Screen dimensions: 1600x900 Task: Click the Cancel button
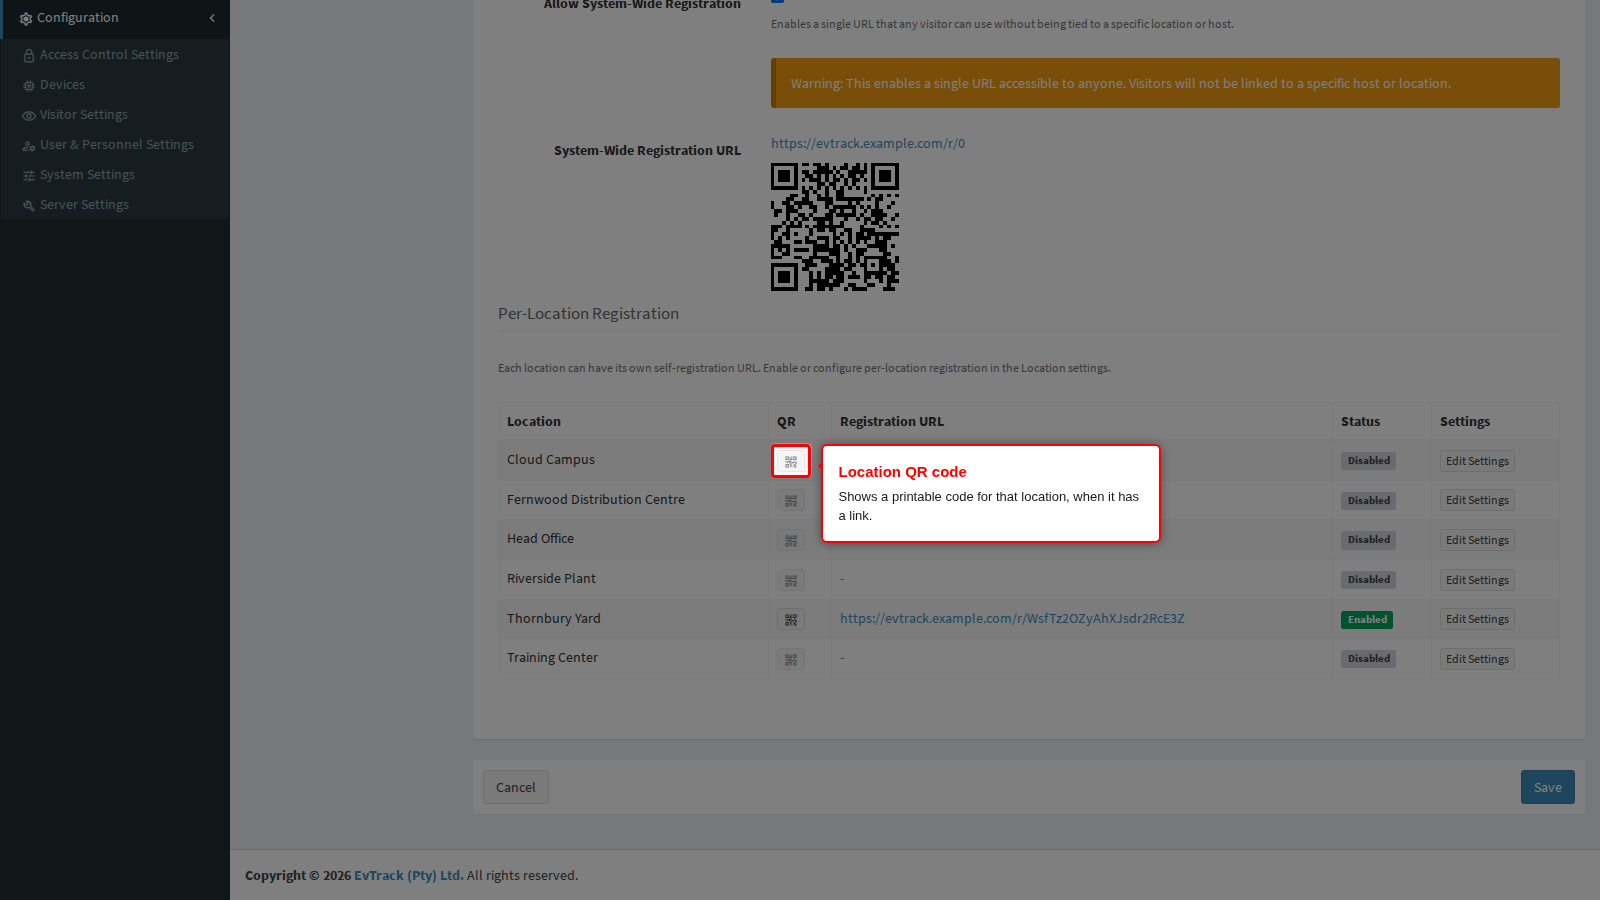pyautogui.click(x=516, y=787)
